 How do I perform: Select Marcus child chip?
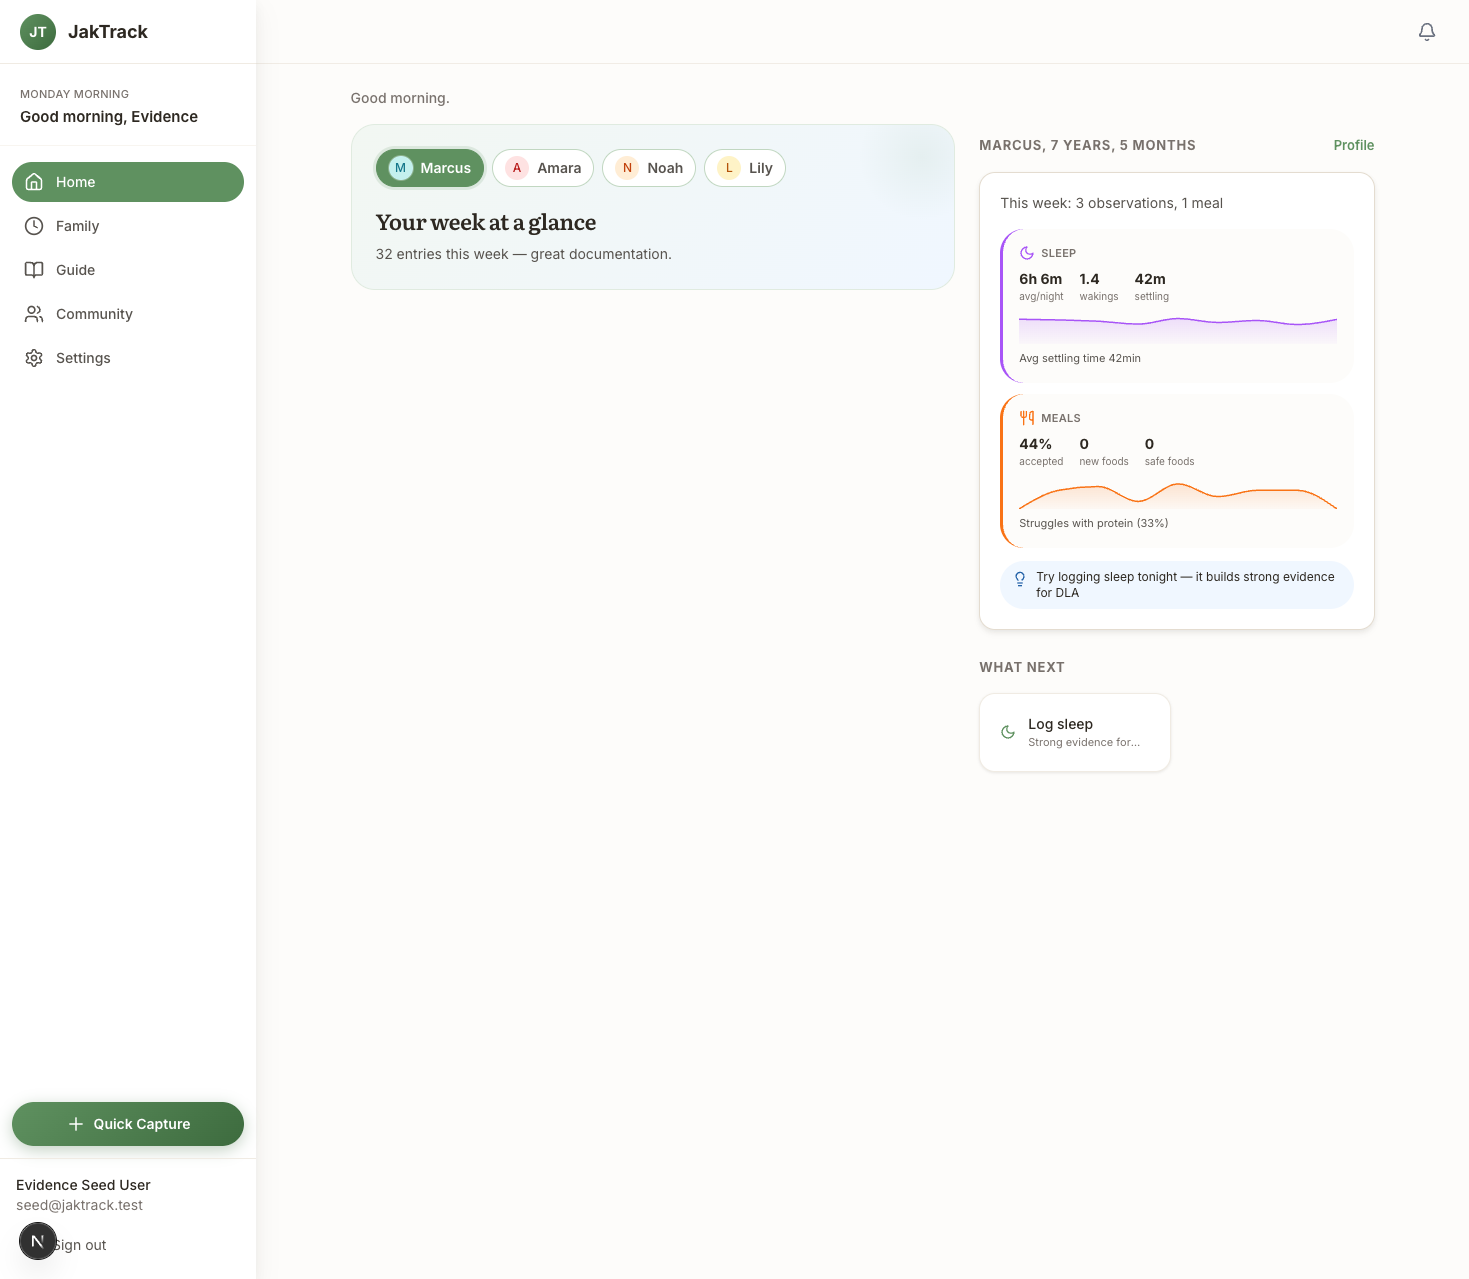coord(430,168)
